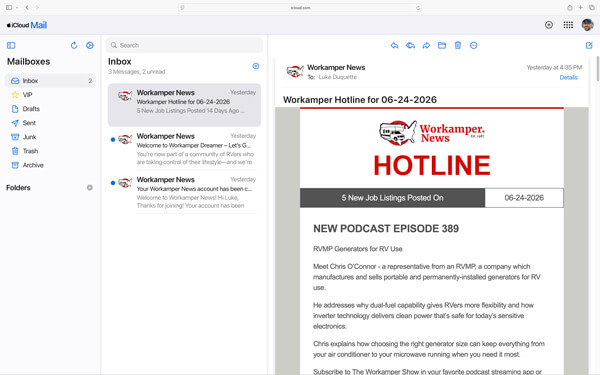Click the iCloud Mail logo
The image size is (600, 375).
[27, 25]
